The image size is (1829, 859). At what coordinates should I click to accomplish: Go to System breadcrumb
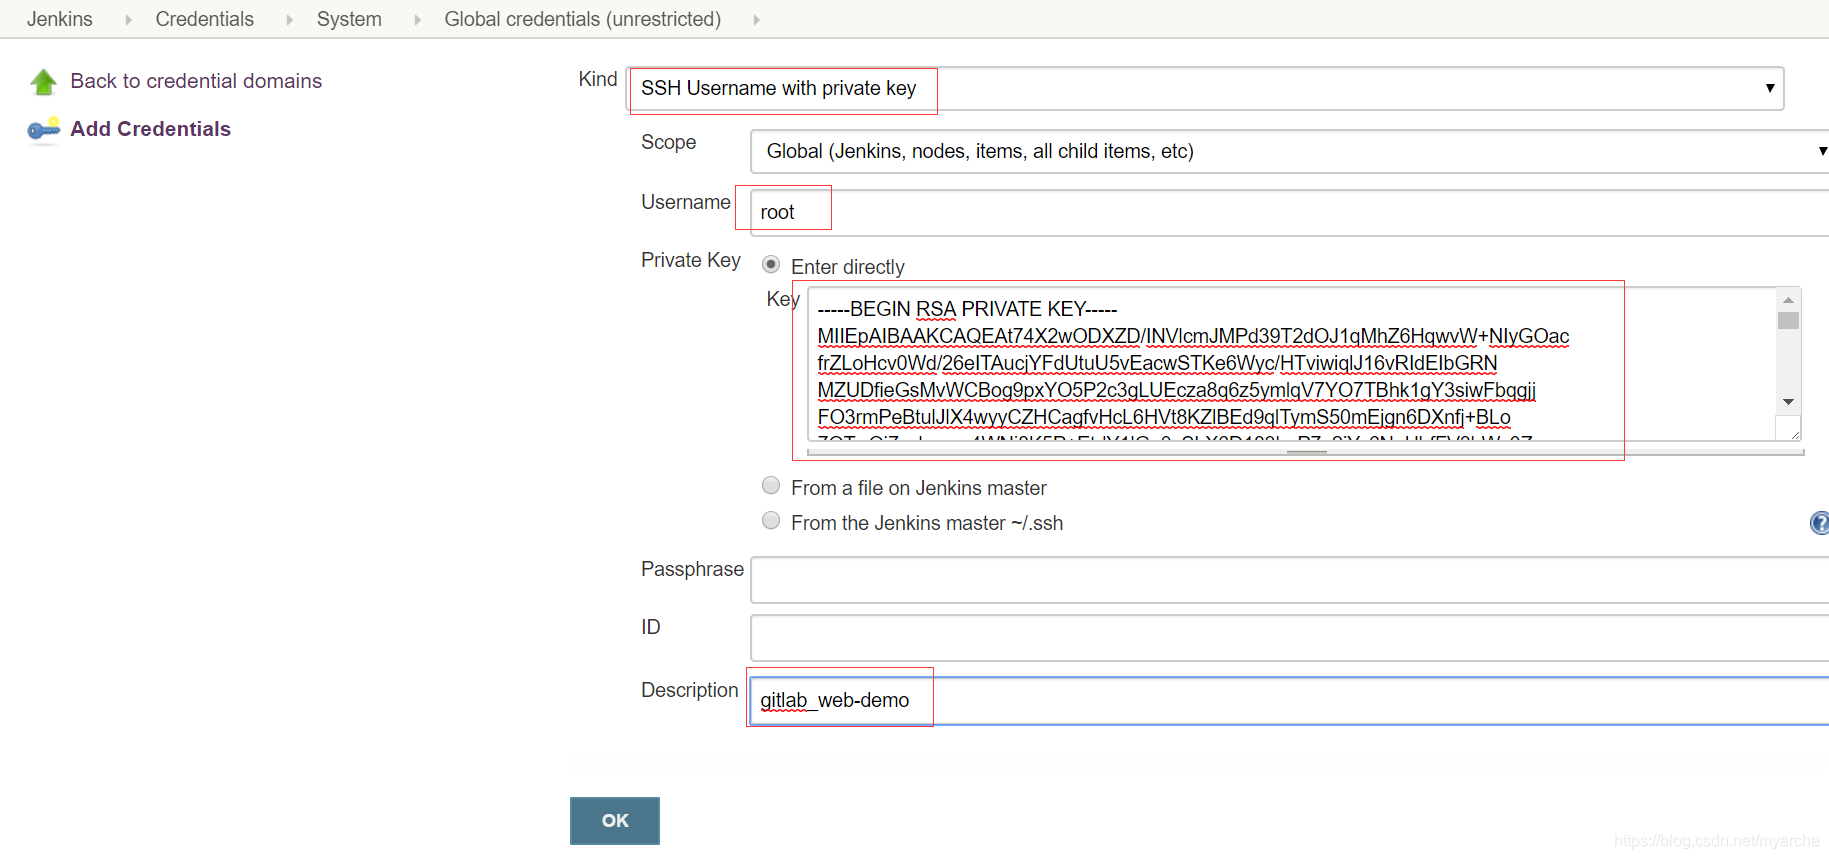point(349,19)
